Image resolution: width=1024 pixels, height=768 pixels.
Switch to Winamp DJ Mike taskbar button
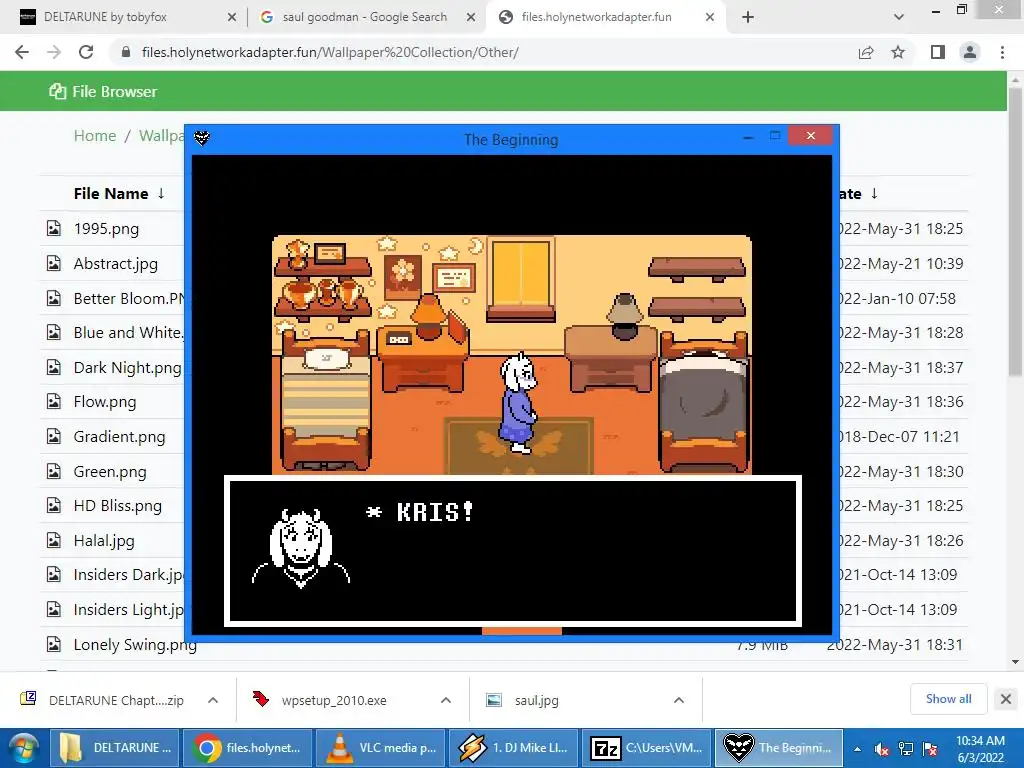coord(513,748)
